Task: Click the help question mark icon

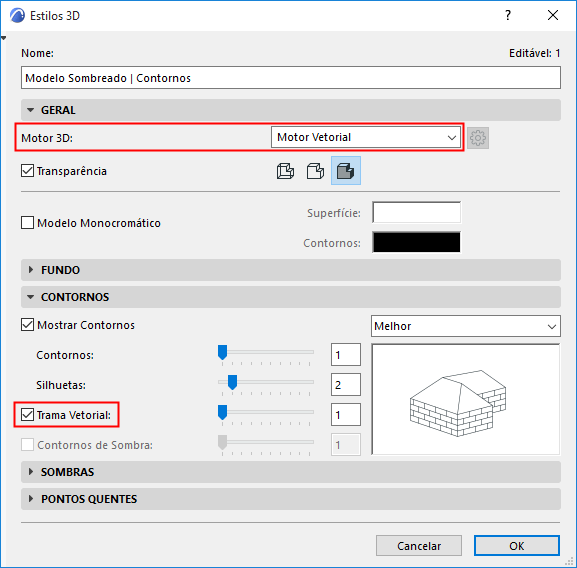Action: pos(508,15)
